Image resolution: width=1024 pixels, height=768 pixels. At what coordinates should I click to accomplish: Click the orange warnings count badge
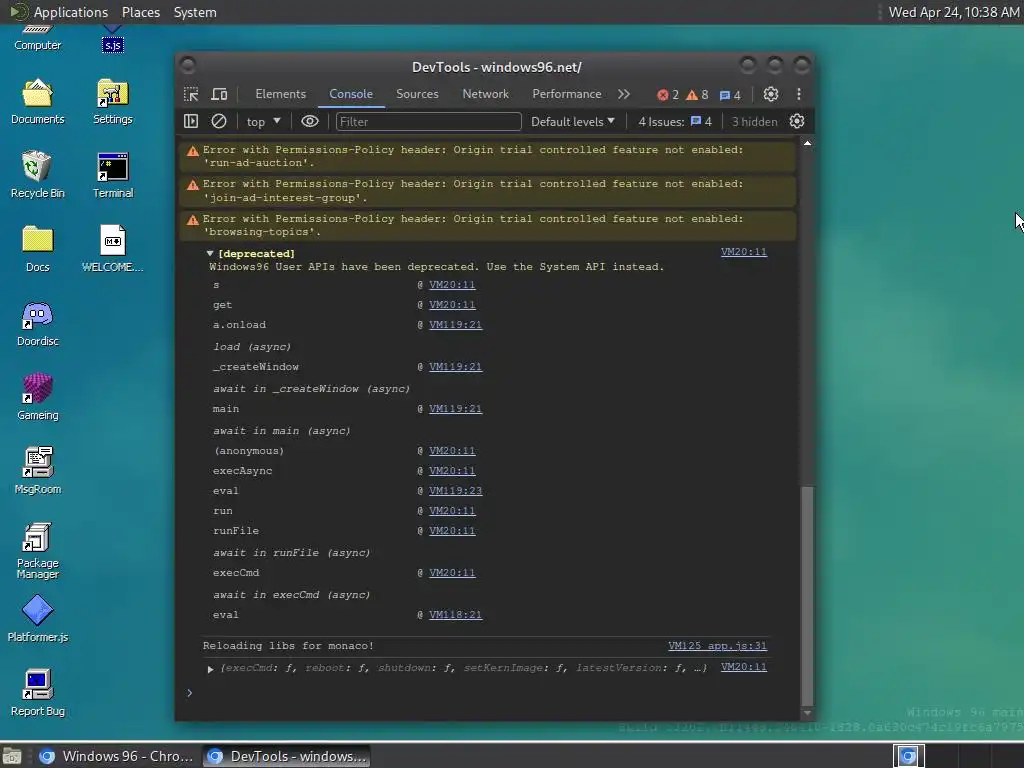(x=697, y=95)
